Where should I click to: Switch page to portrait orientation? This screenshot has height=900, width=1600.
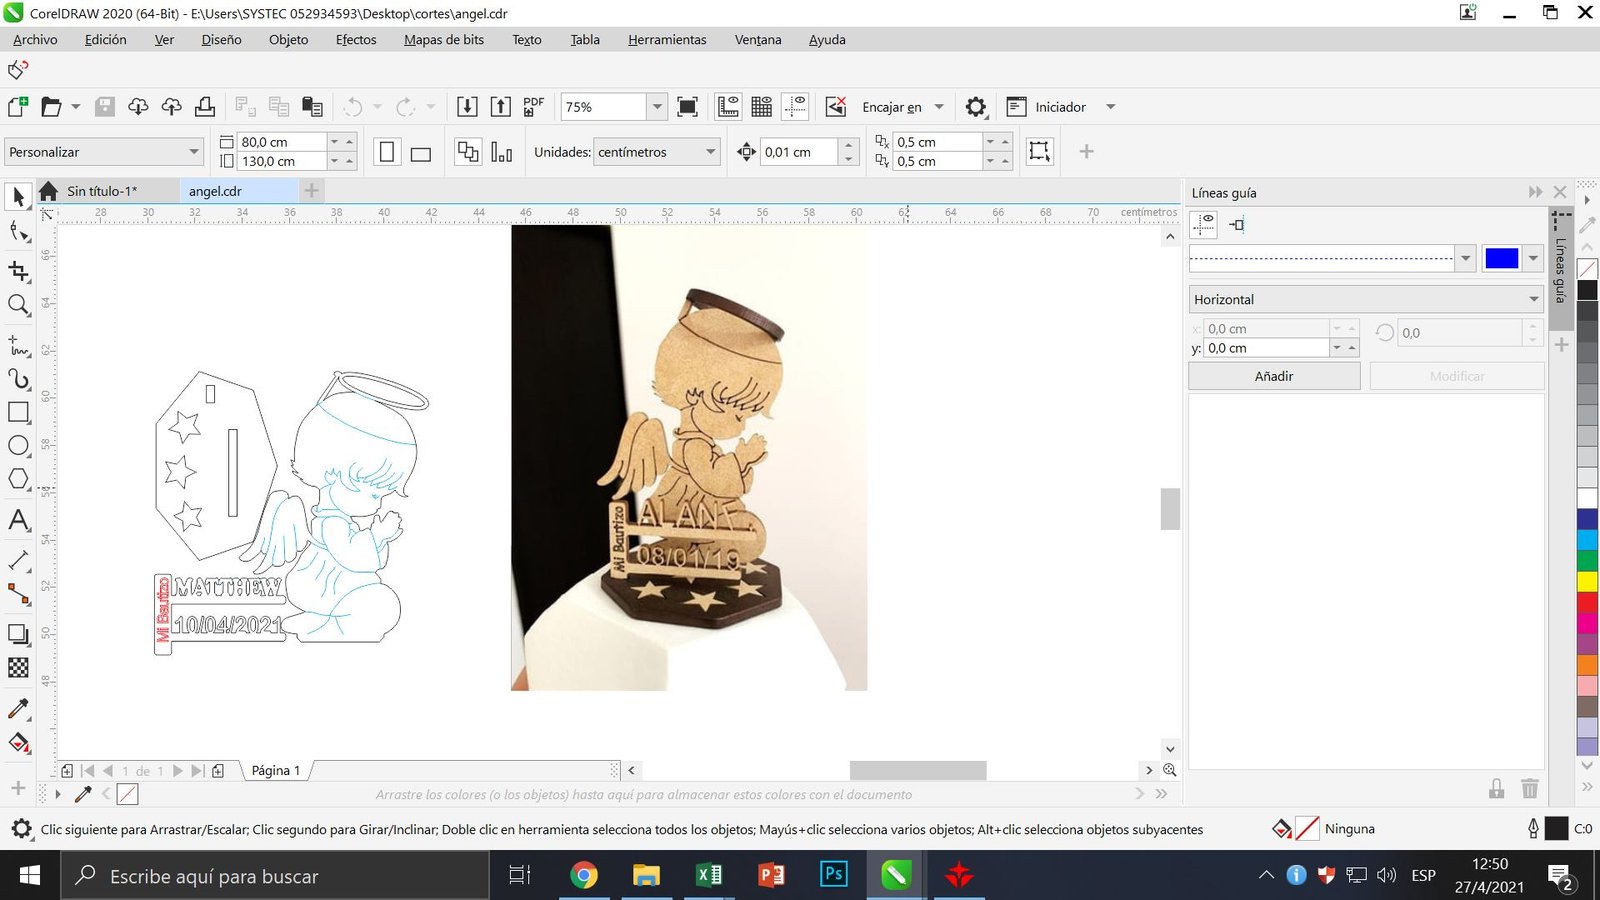(x=387, y=152)
